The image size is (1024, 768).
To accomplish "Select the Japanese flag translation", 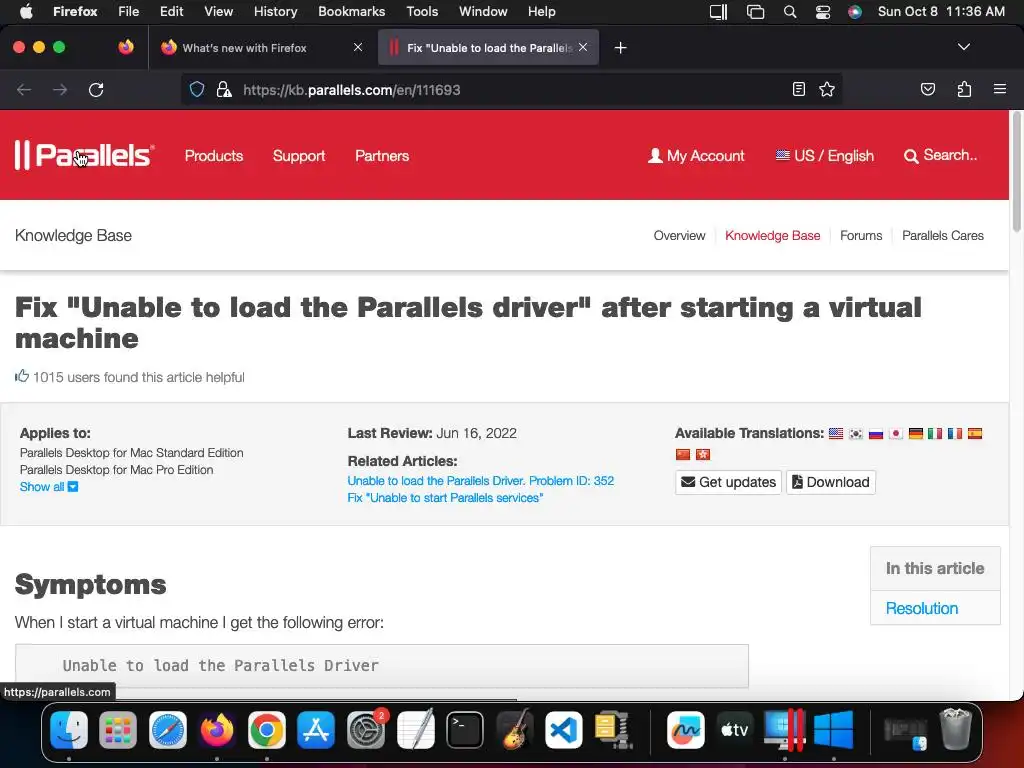I will [895, 434].
